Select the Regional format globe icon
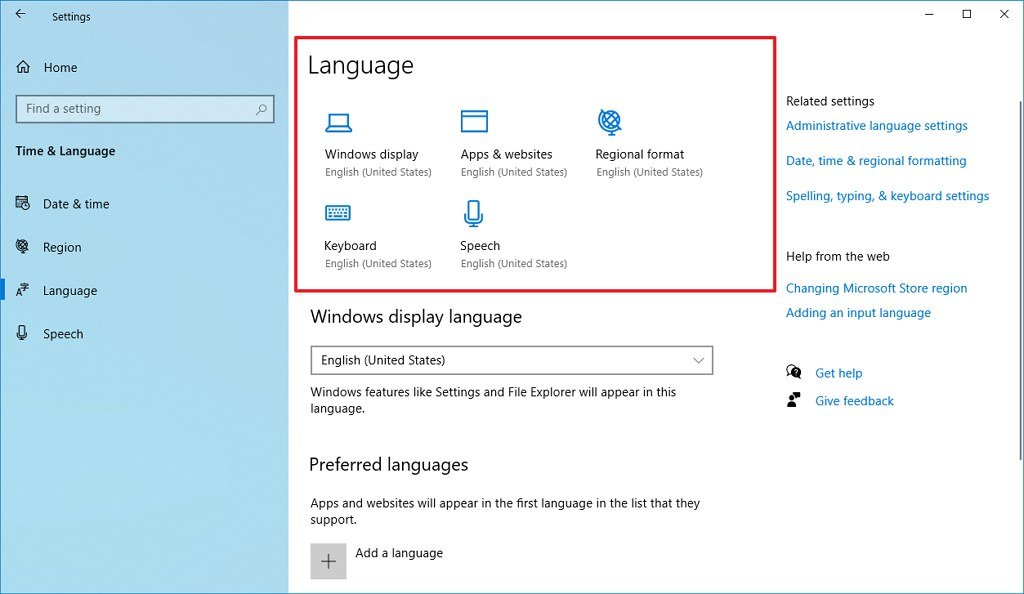The image size is (1024, 594). [610, 122]
